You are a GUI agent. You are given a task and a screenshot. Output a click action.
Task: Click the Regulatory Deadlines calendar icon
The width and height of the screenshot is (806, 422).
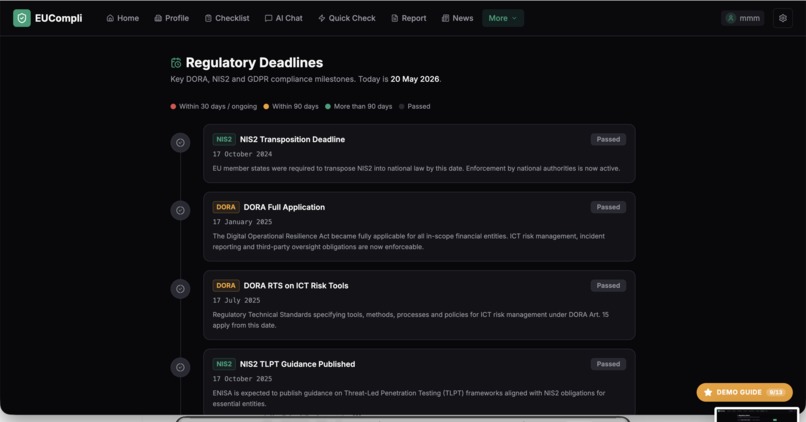176,63
